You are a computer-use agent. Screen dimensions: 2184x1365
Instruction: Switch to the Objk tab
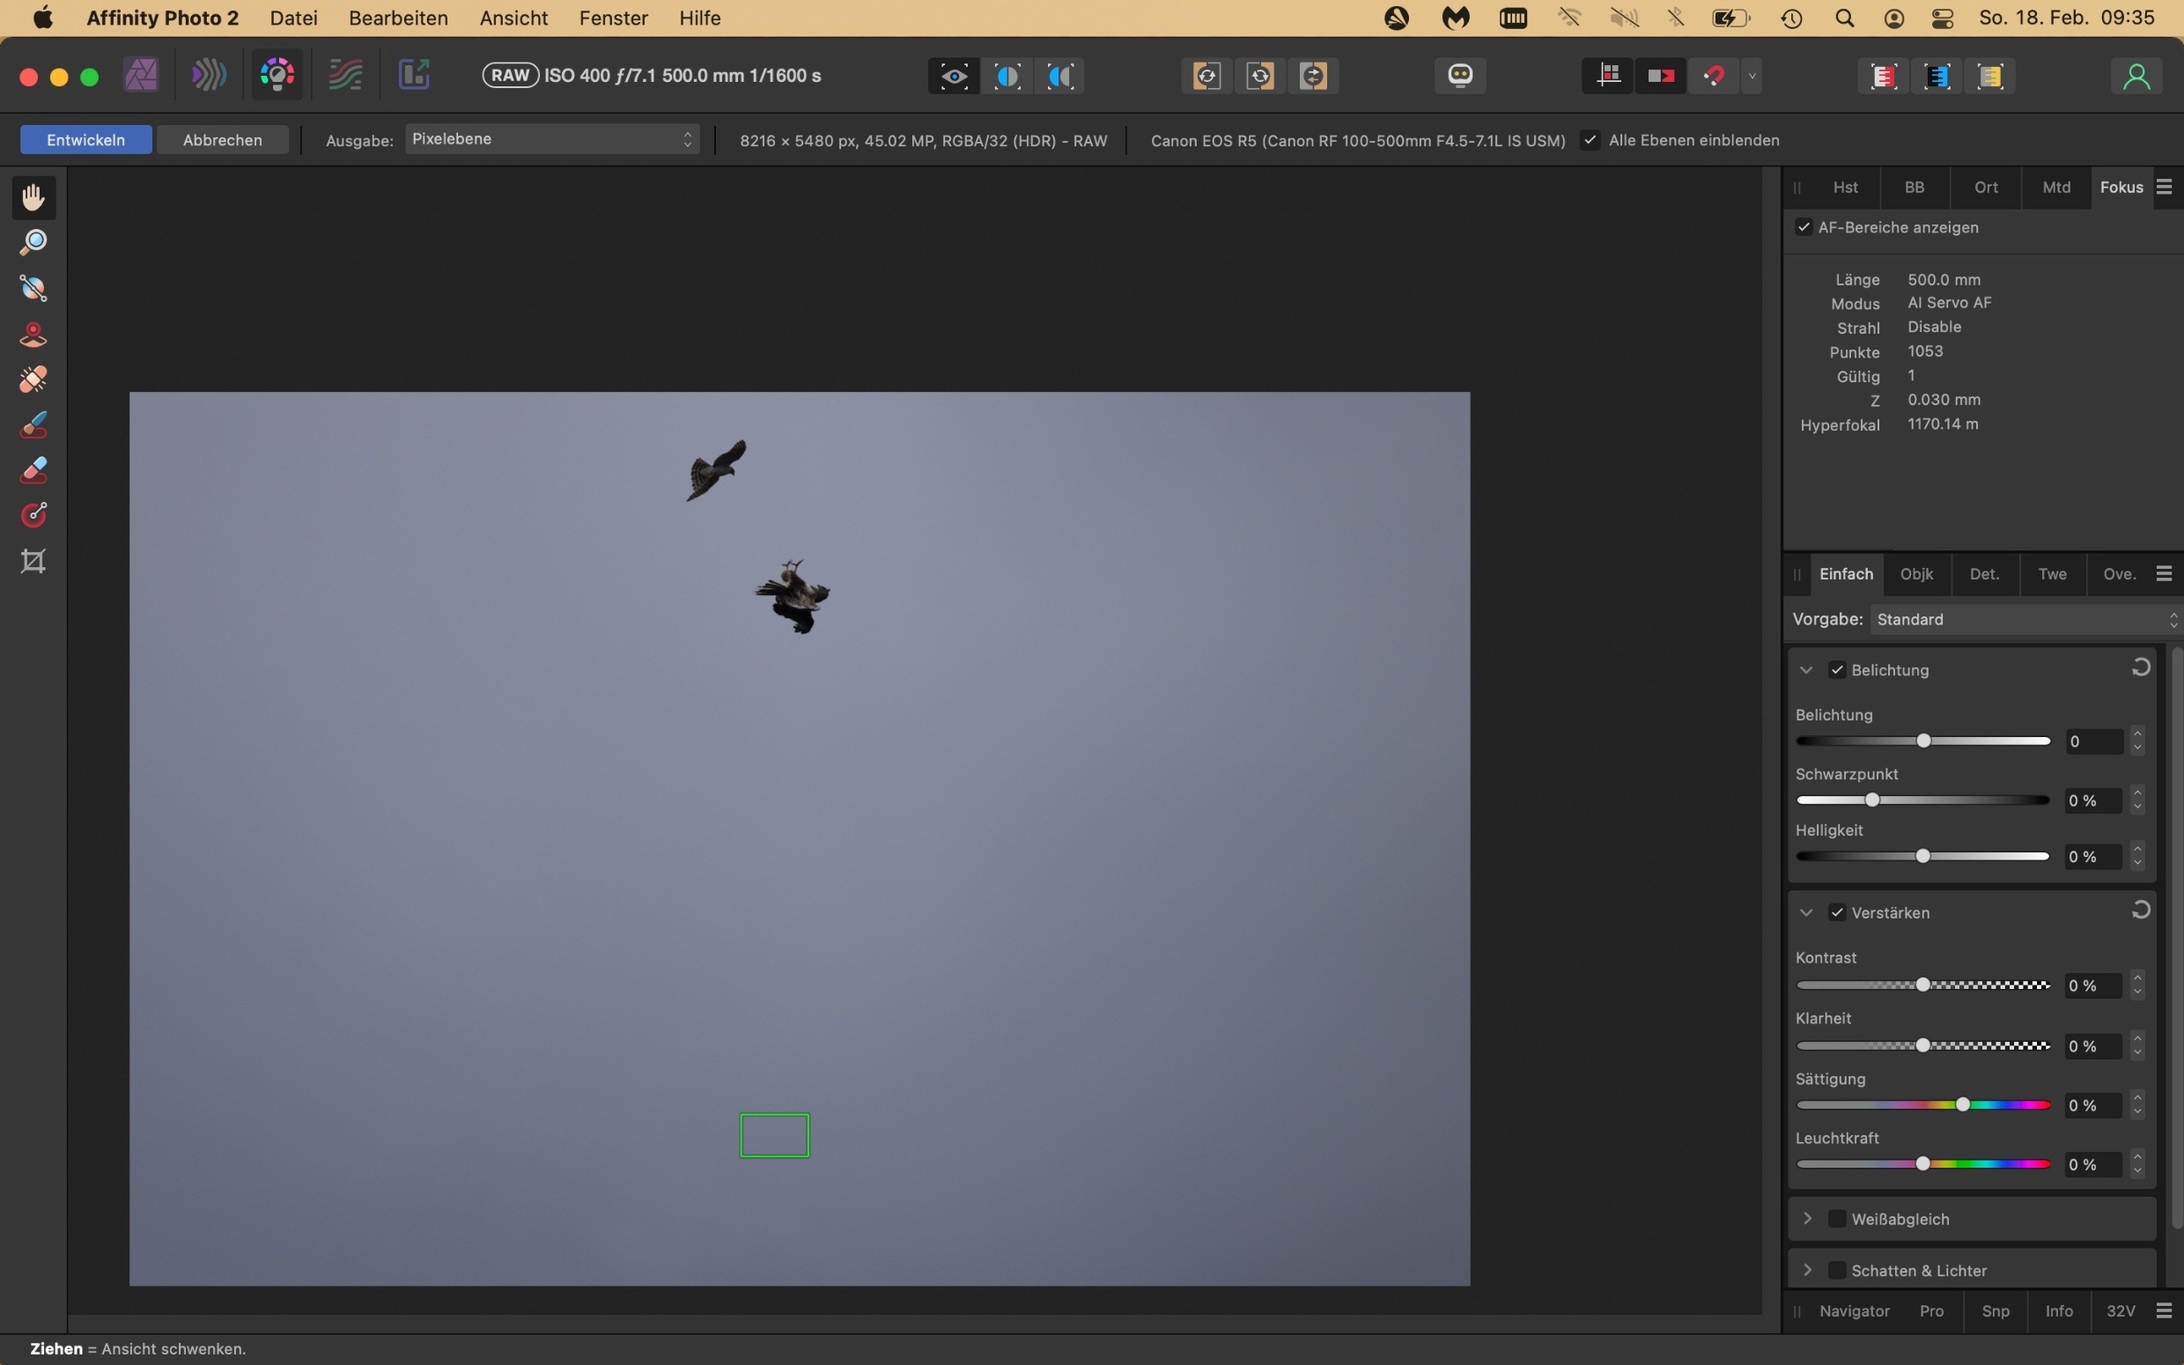pyautogui.click(x=1916, y=574)
